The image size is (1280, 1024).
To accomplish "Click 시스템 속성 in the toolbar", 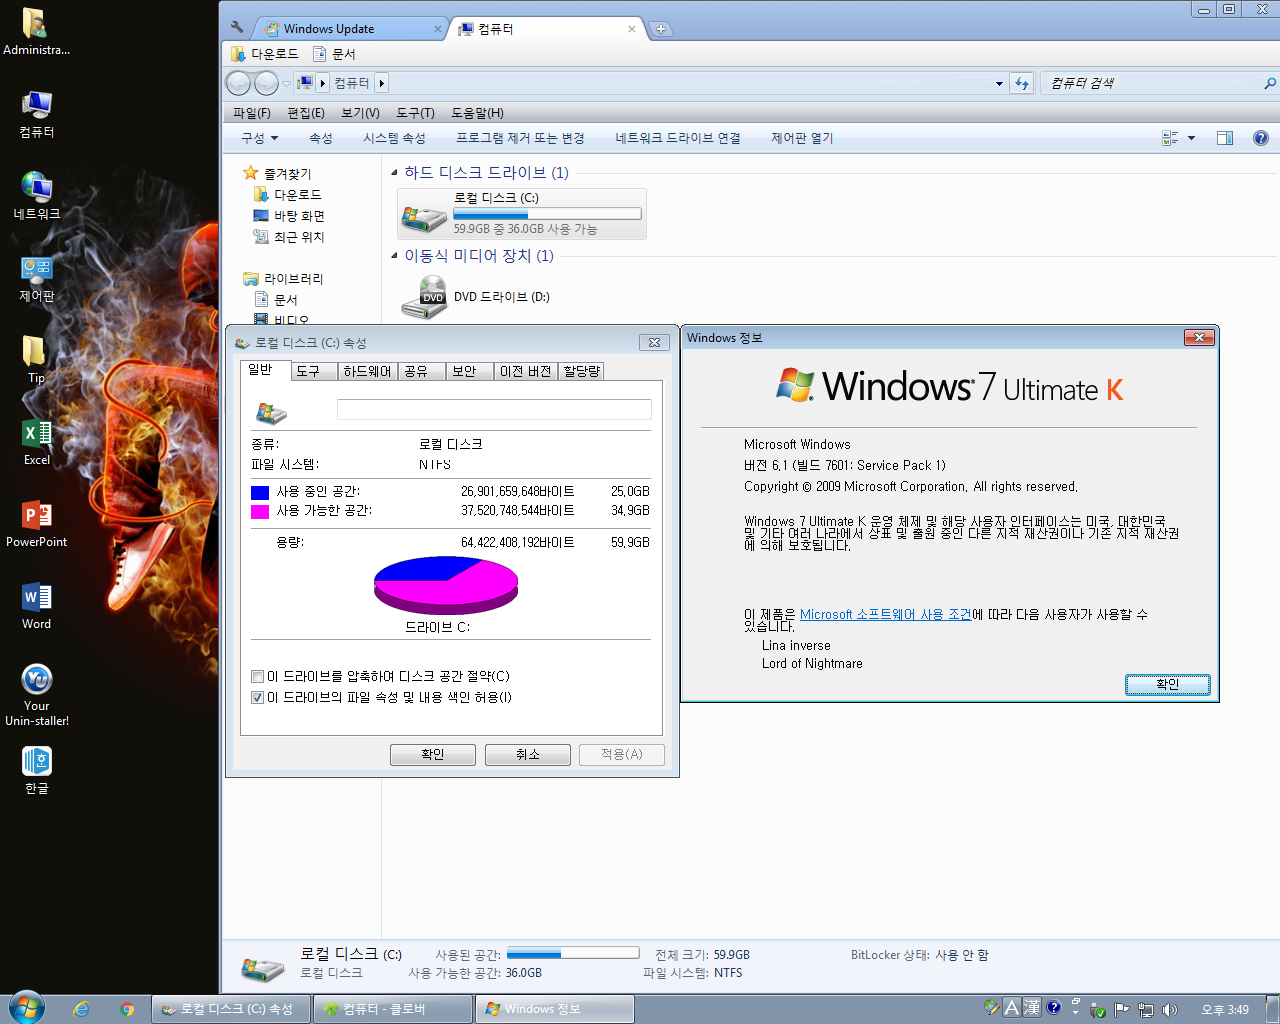I will 394,138.
